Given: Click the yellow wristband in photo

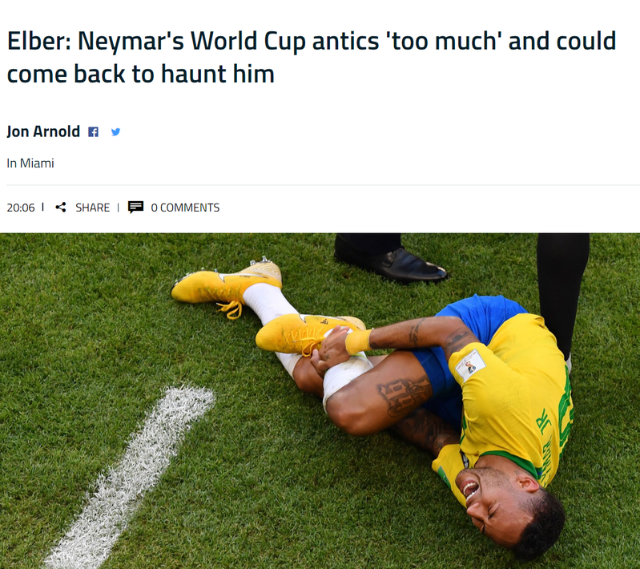Looking at the screenshot, I should (358, 341).
